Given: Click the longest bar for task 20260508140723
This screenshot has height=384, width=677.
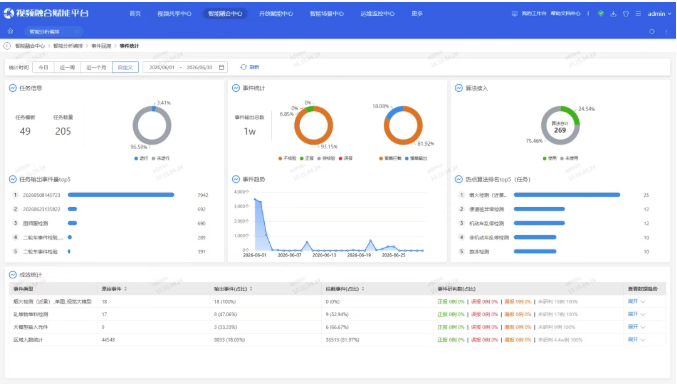Looking at the screenshot, I should point(121,195).
